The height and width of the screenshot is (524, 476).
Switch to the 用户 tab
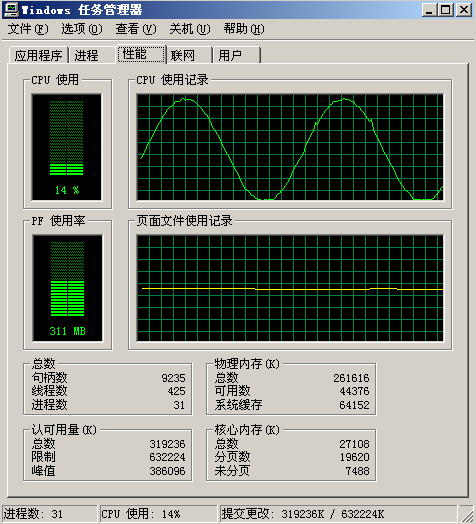click(x=237, y=55)
